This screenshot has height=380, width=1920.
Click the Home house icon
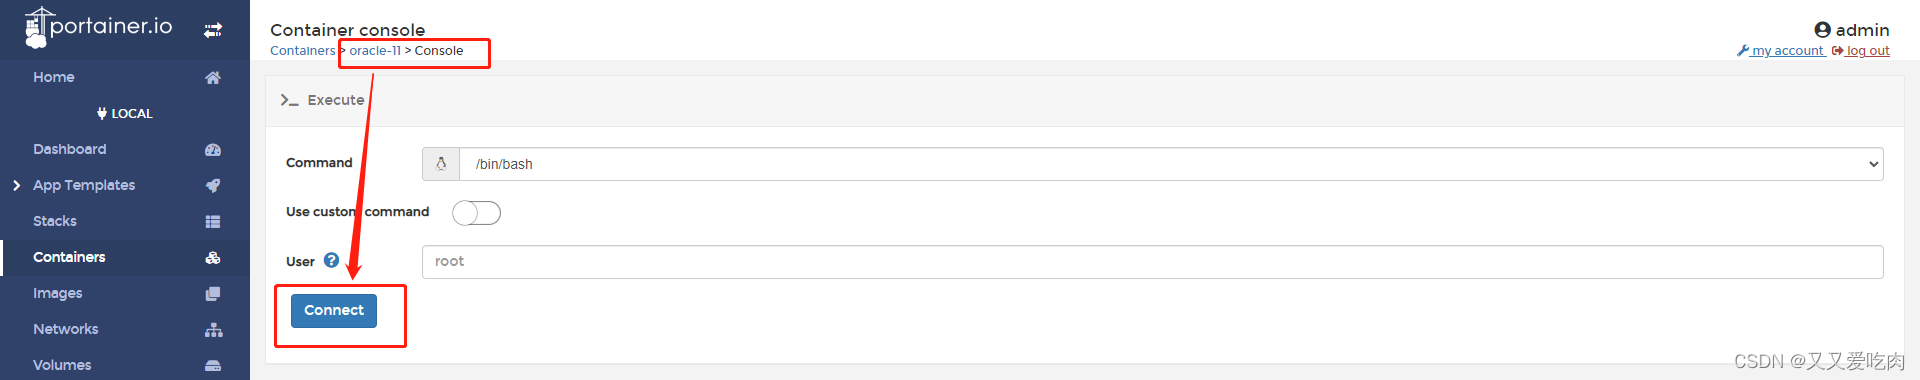pyautogui.click(x=213, y=78)
